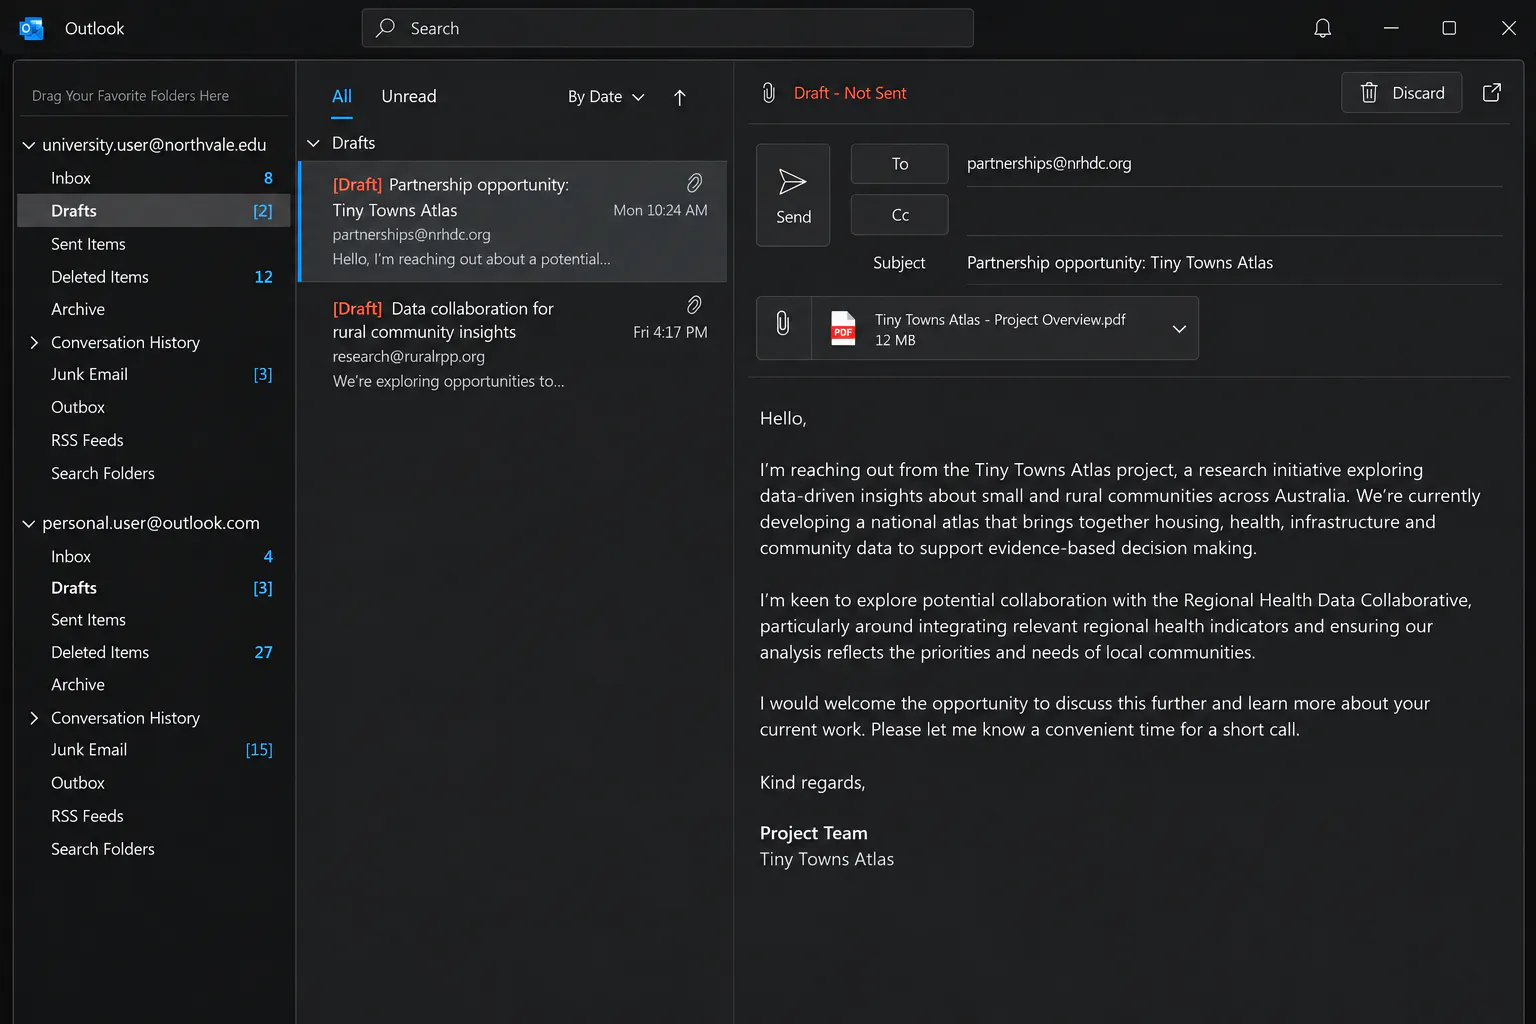Open the By Date sort dropdown
Viewport: 1536px width, 1024px height.
[x=606, y=97]
